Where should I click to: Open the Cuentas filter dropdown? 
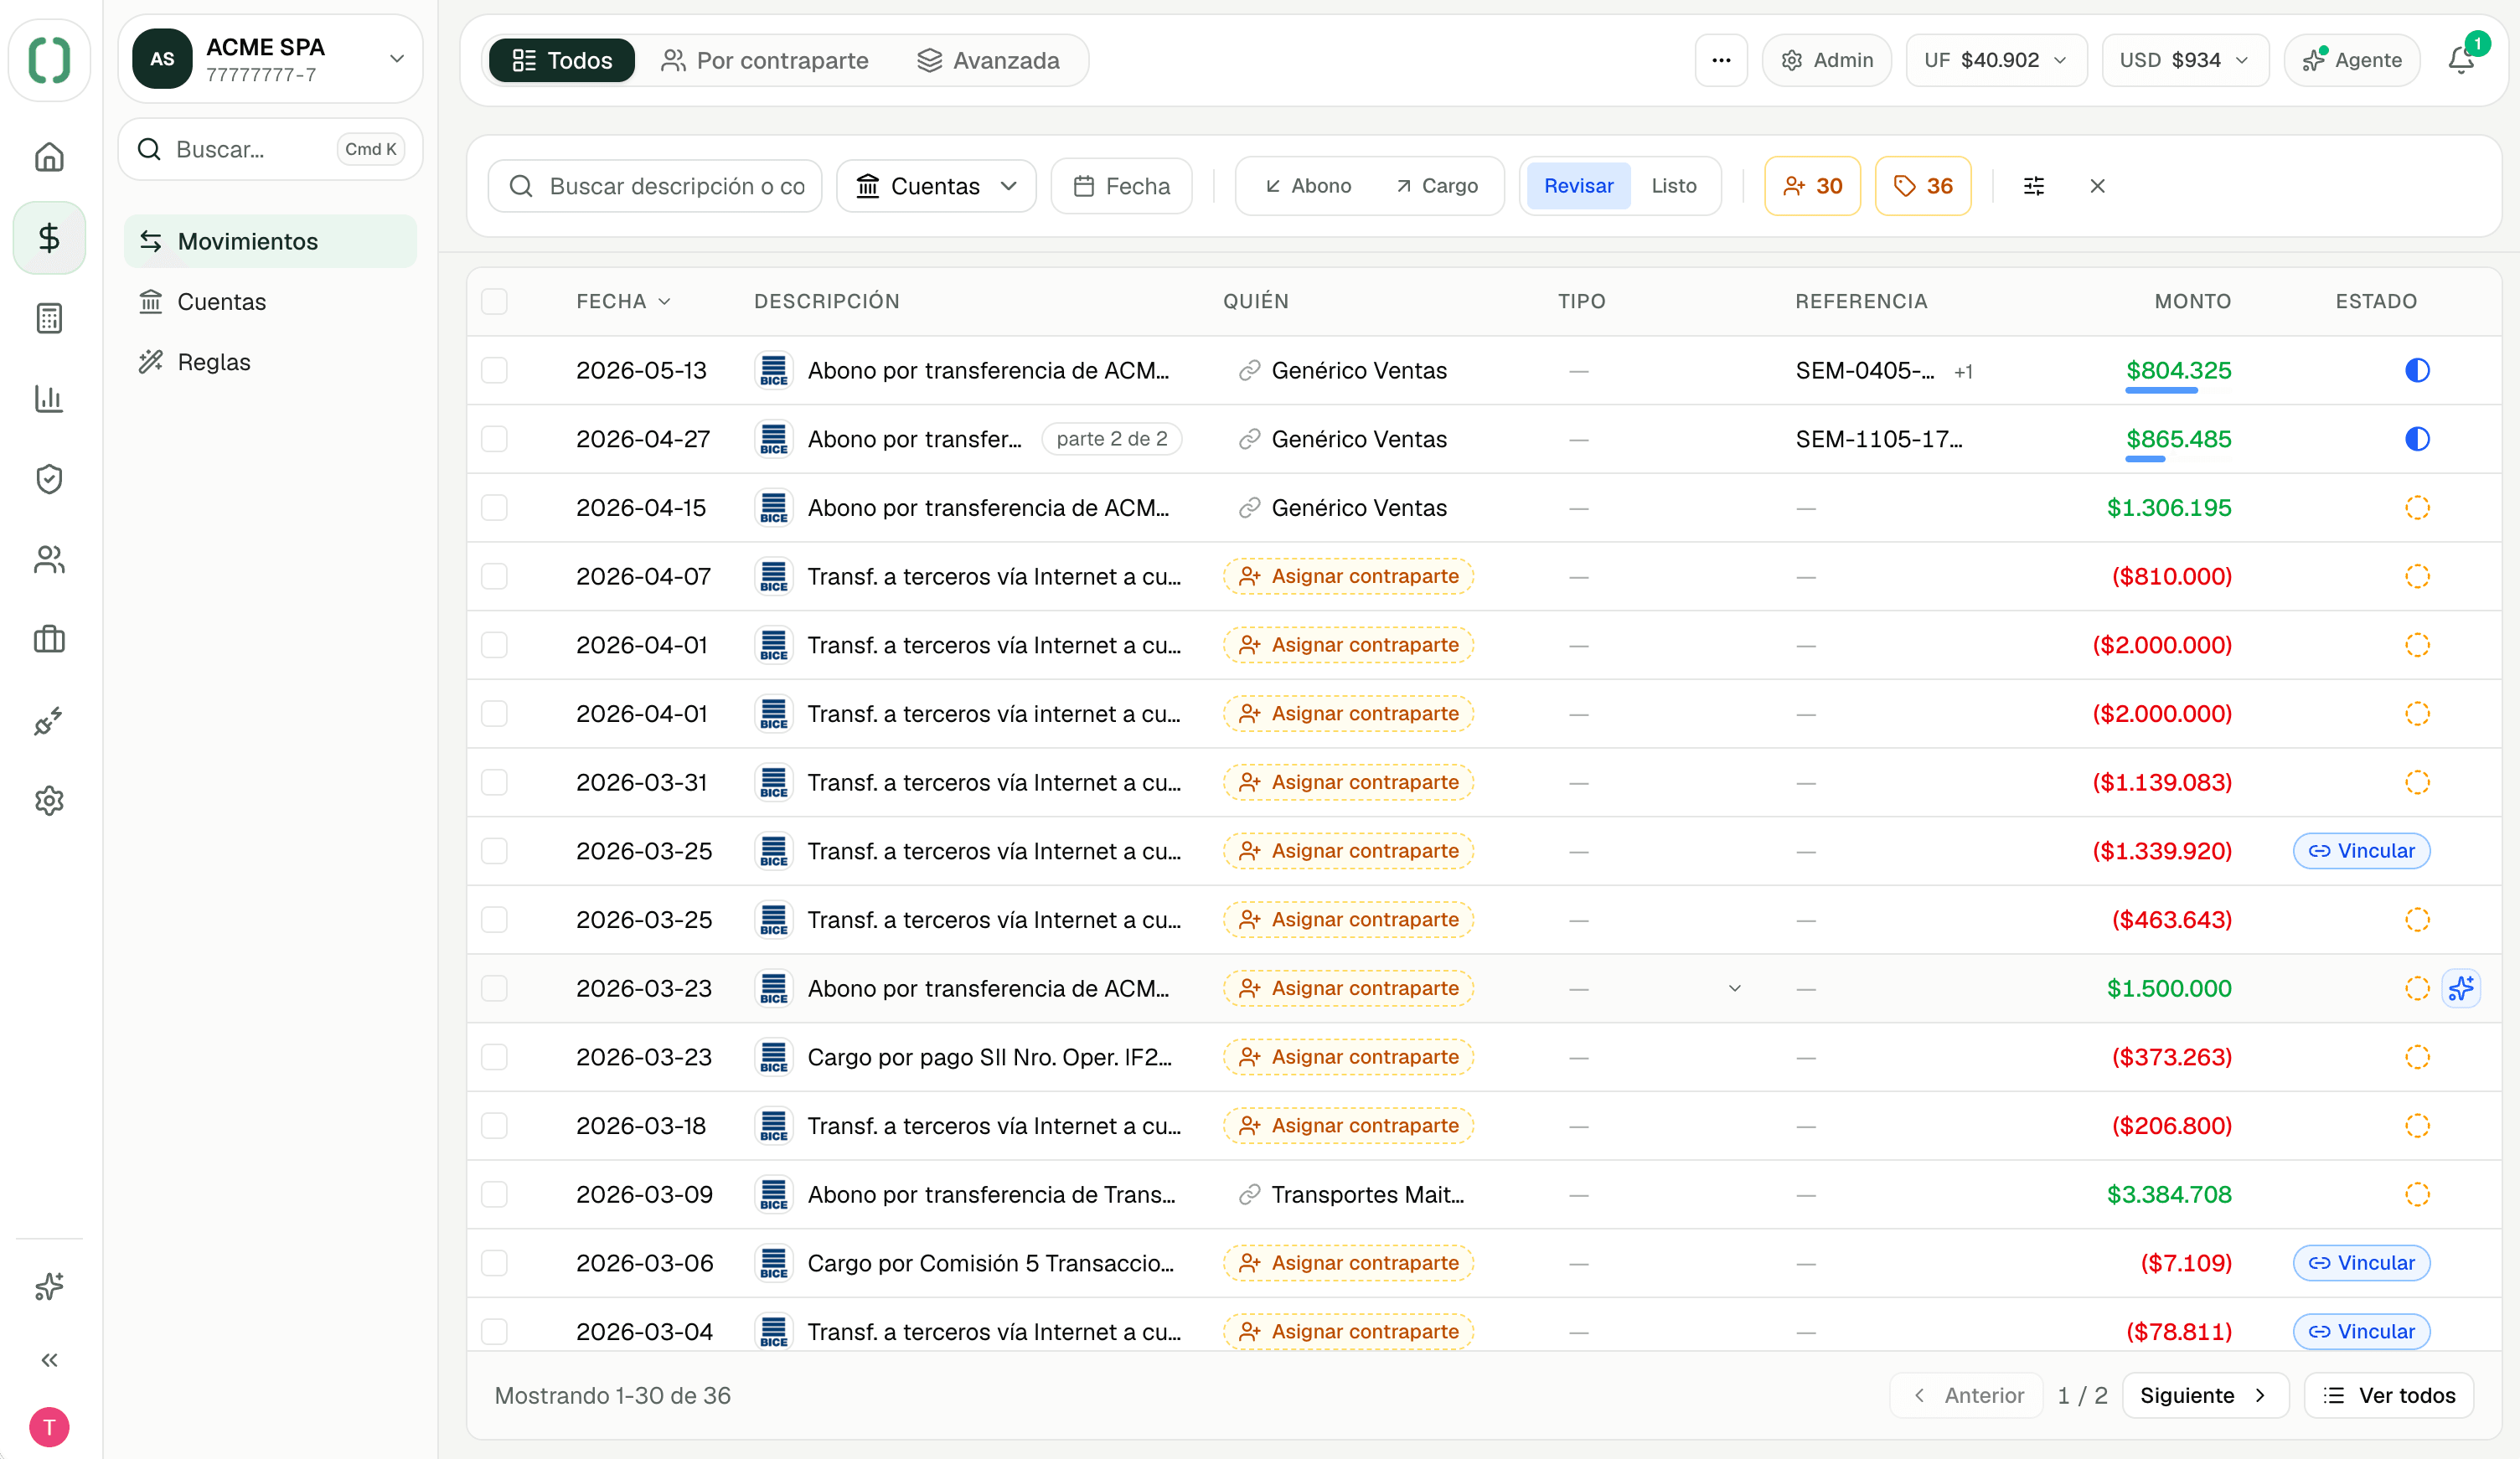[936, 186]
